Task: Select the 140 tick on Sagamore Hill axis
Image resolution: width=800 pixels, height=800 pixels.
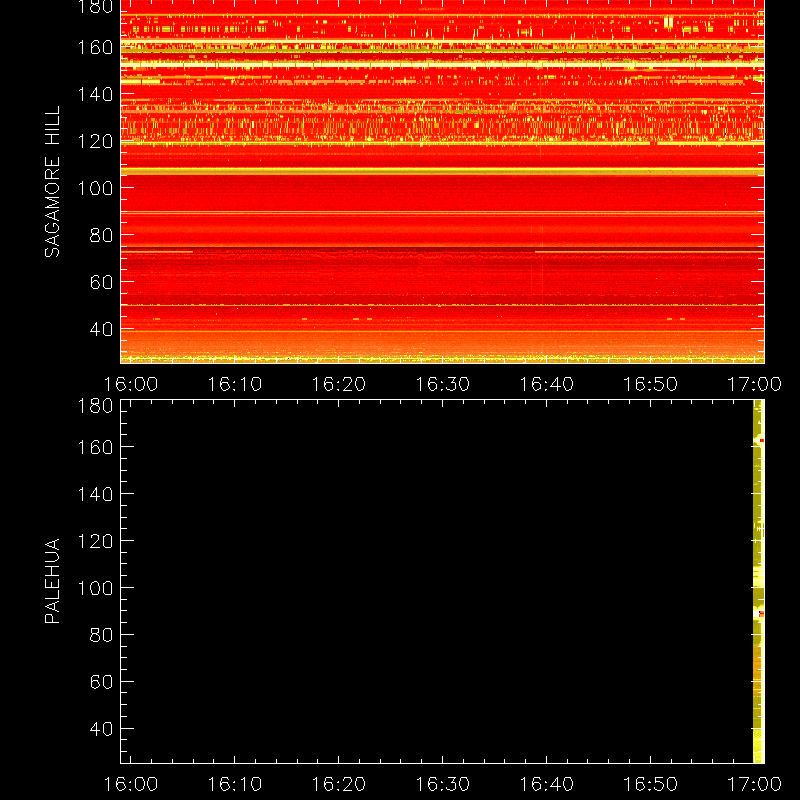Action: 95,94
